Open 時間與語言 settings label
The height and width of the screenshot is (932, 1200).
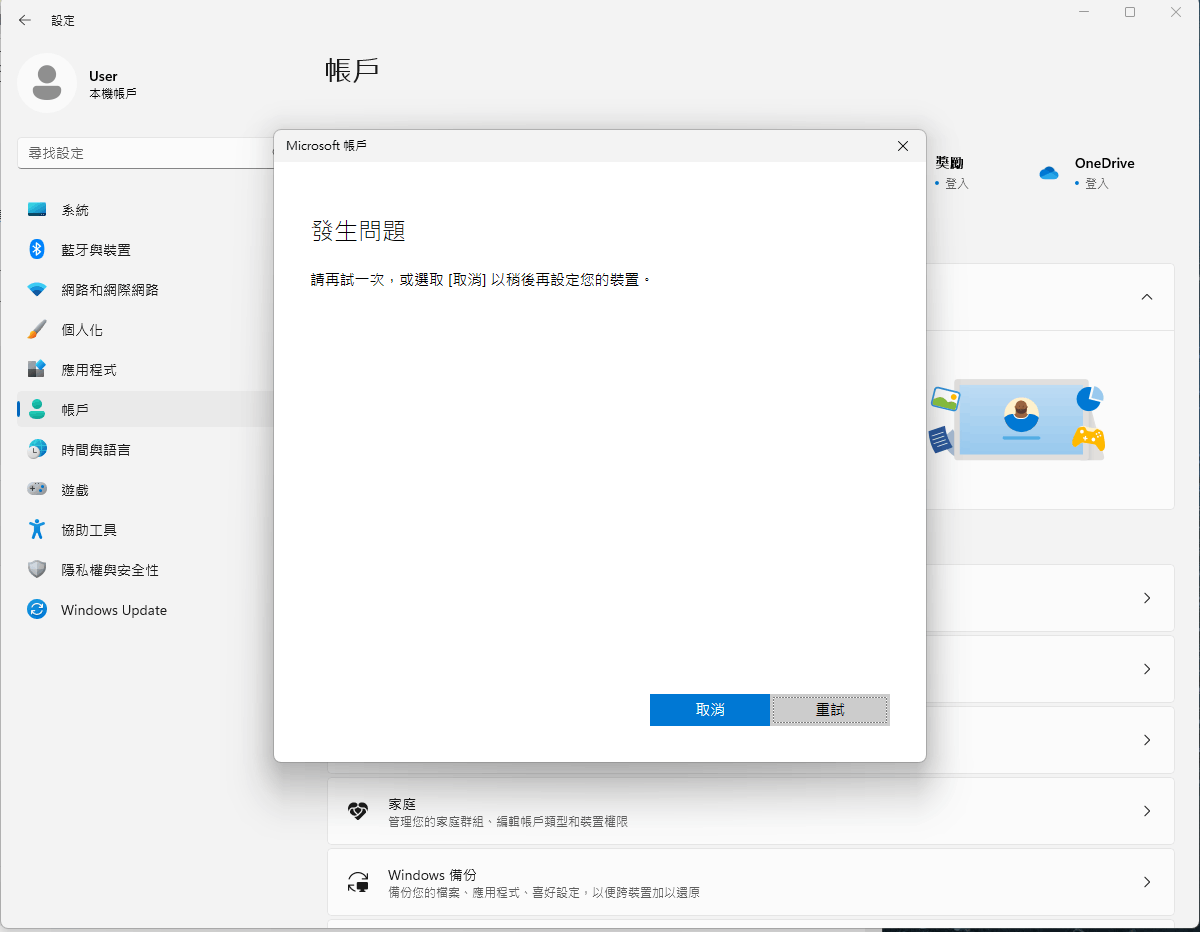coord(96,450)
